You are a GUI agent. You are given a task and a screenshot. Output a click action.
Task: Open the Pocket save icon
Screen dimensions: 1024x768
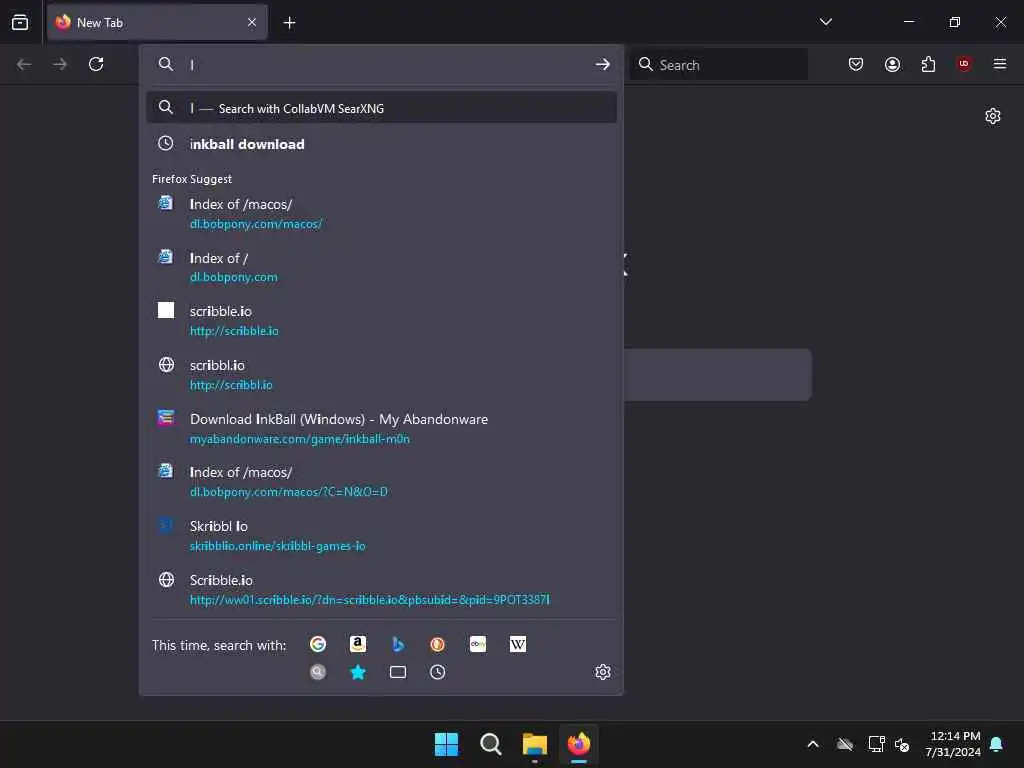coord(856,64)
